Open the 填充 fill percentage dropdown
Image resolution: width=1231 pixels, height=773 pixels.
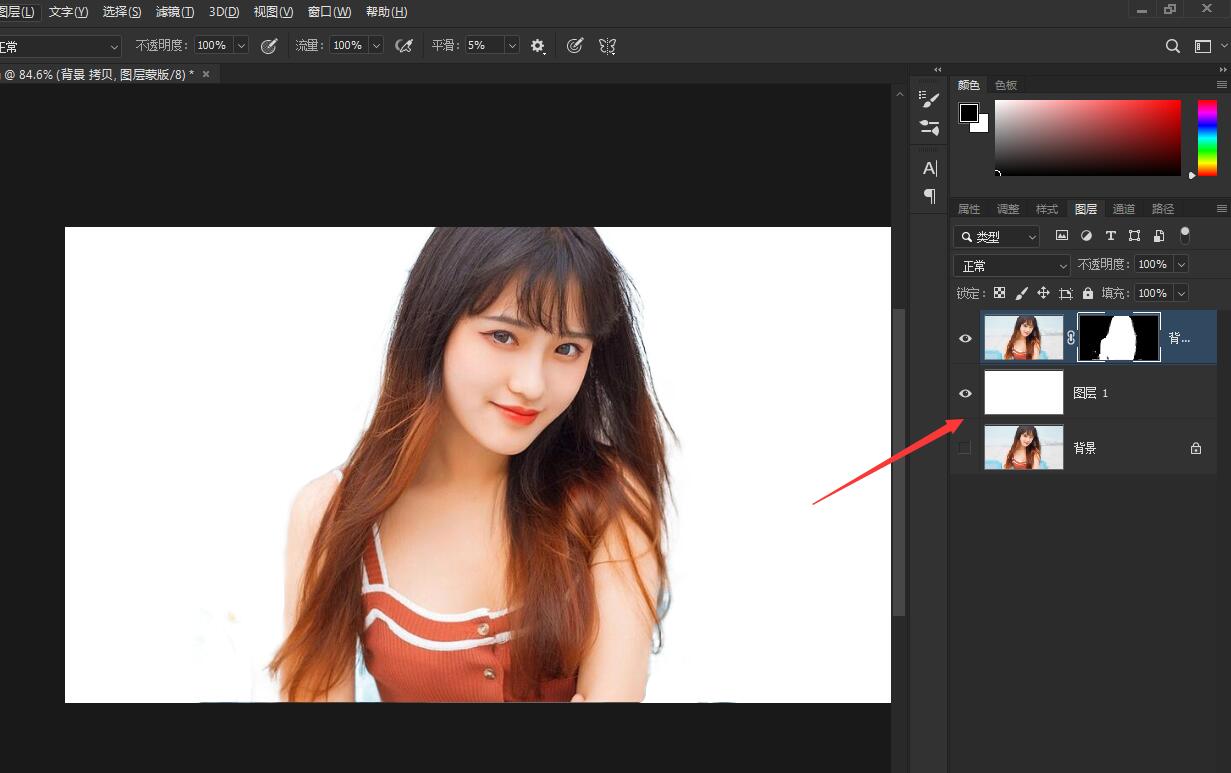(1181, 293)
